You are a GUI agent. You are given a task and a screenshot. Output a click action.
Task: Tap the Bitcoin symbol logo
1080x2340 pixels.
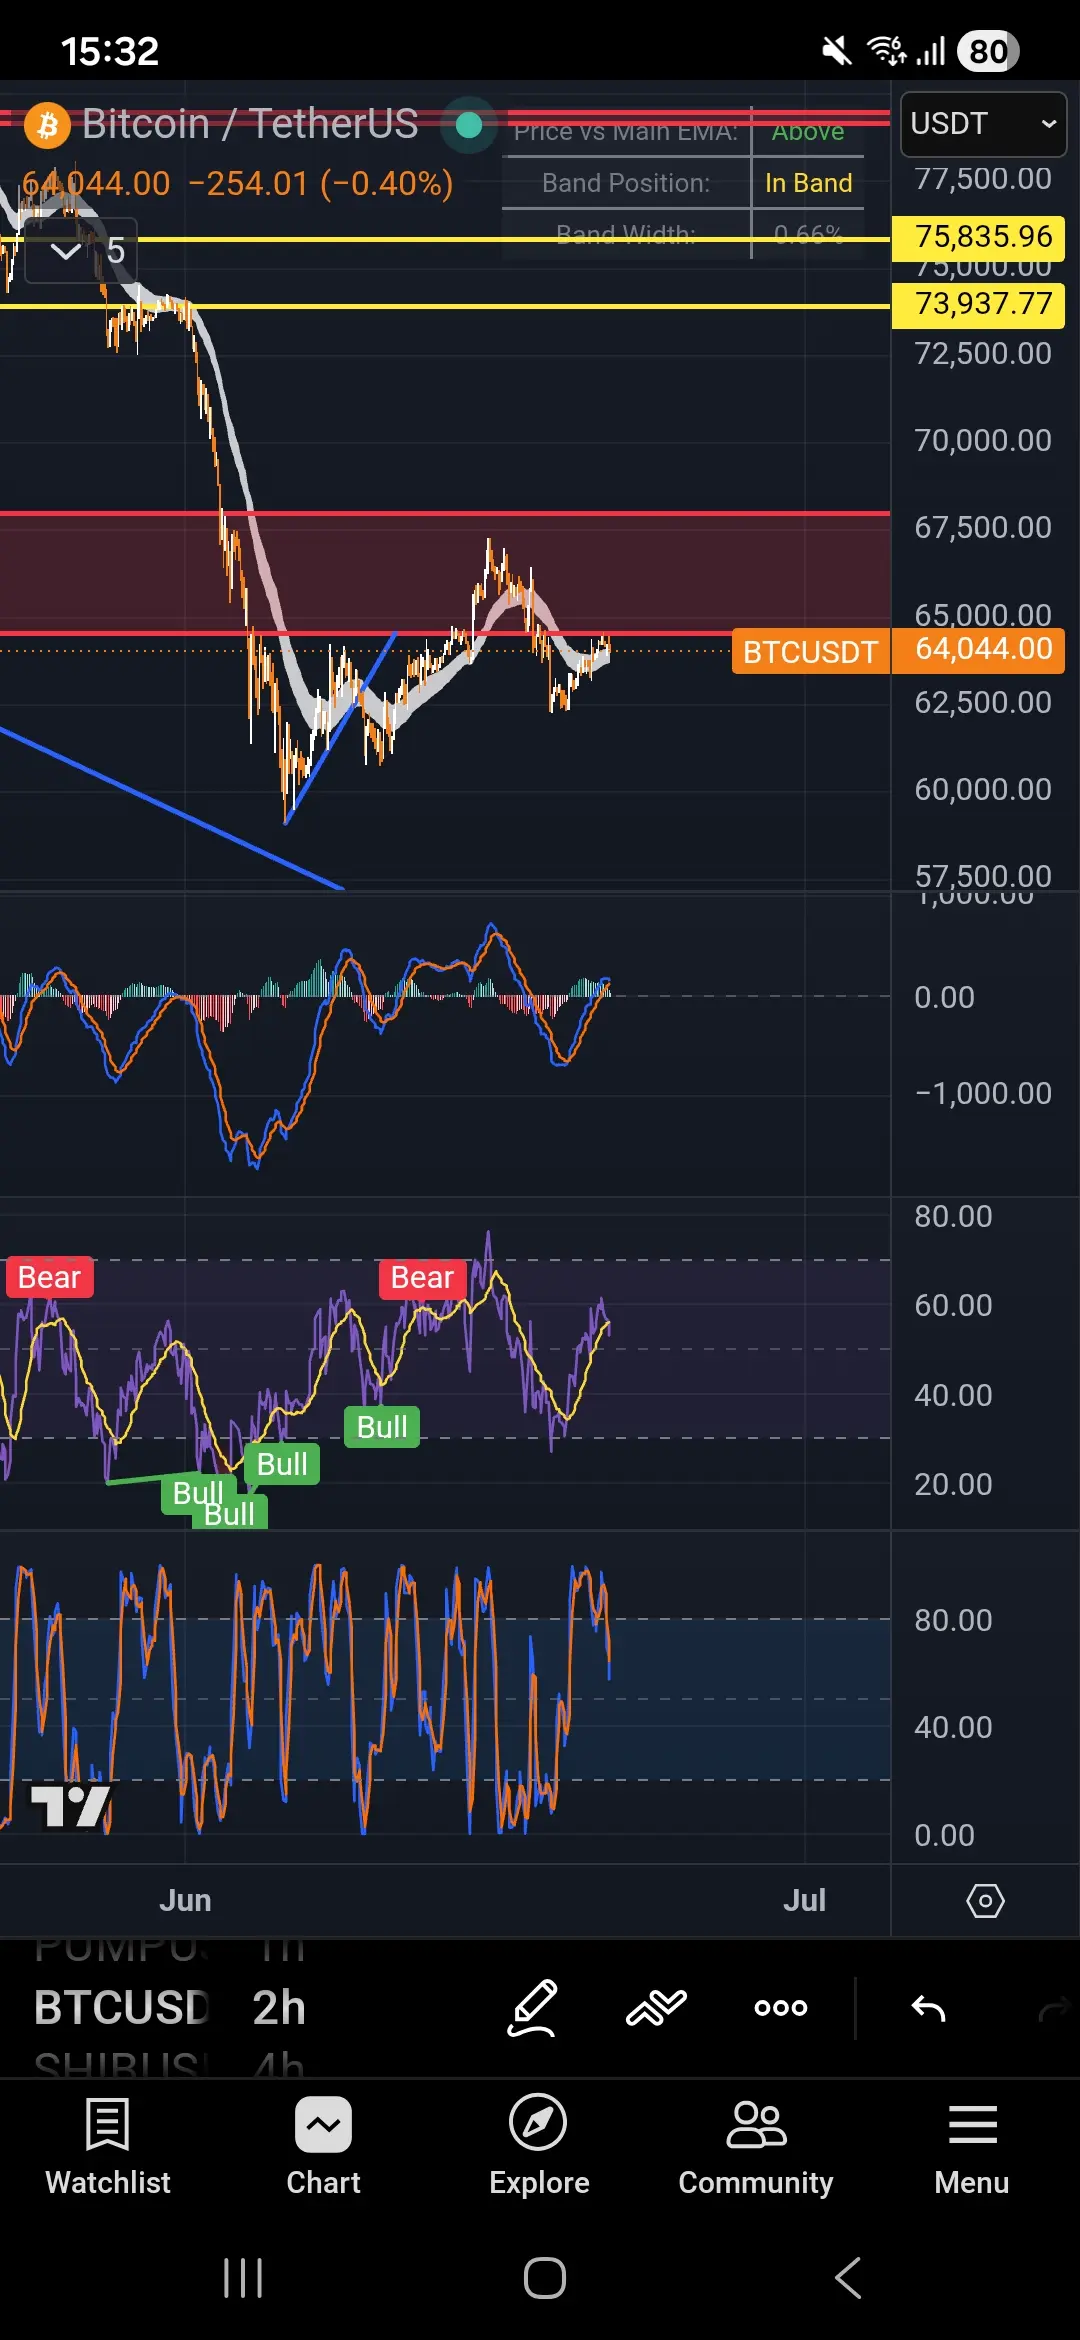47,126
